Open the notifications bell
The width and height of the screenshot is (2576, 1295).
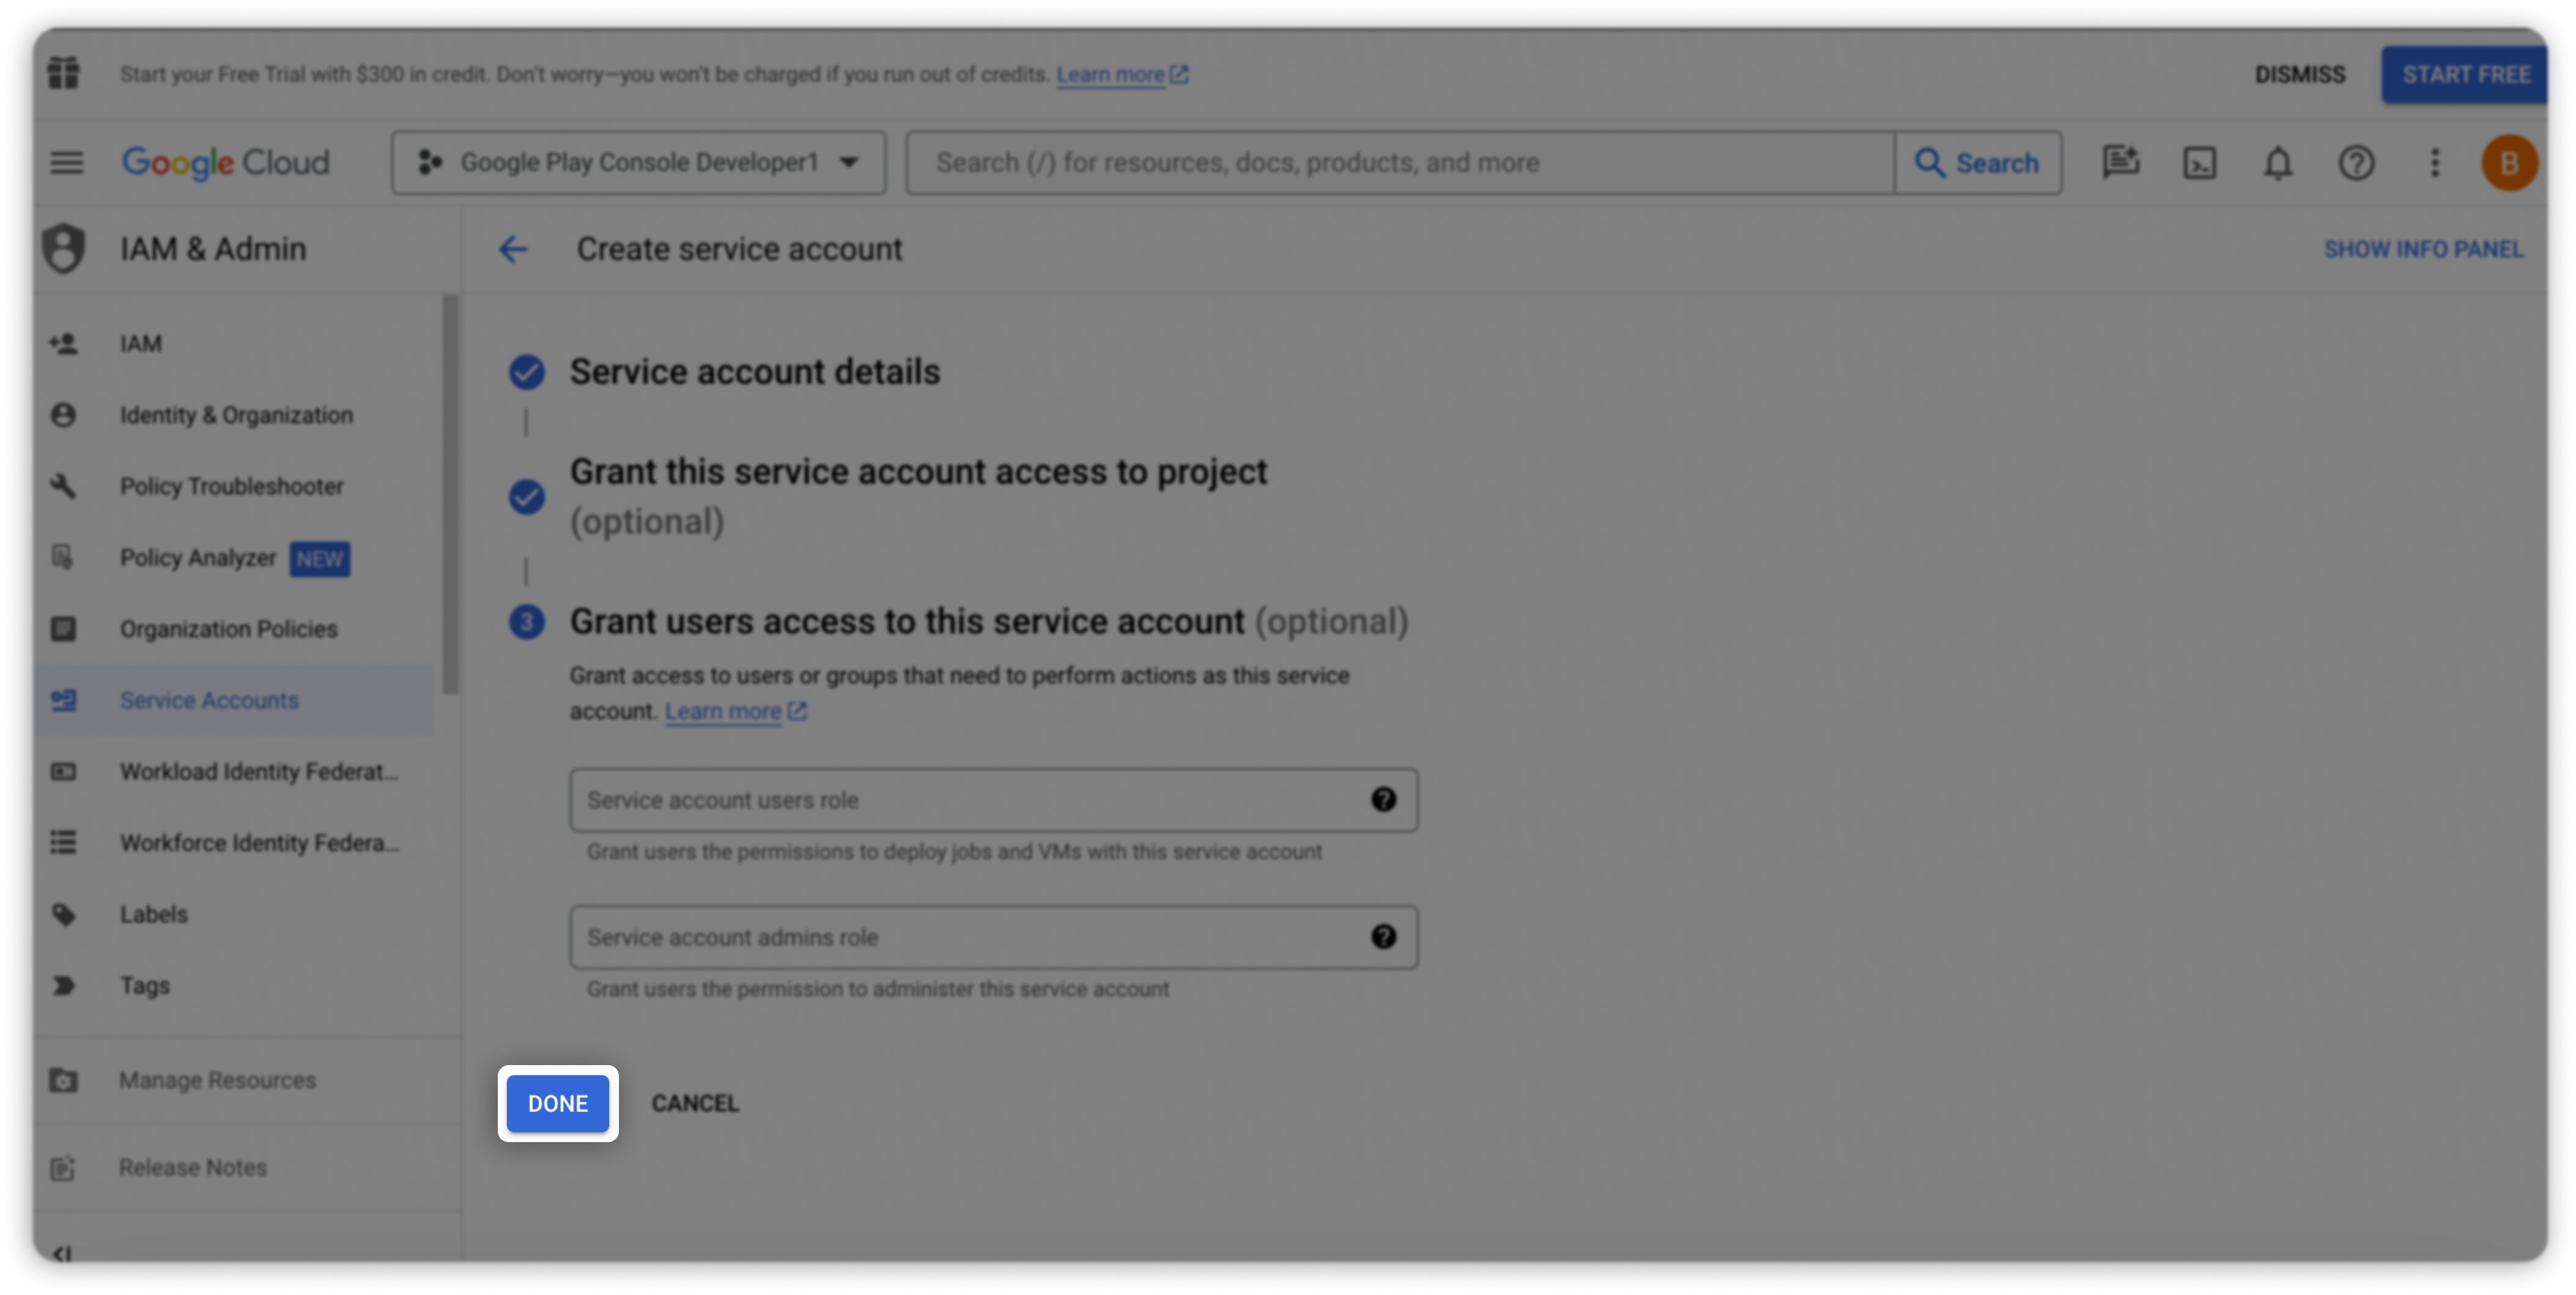point(2277,162)
